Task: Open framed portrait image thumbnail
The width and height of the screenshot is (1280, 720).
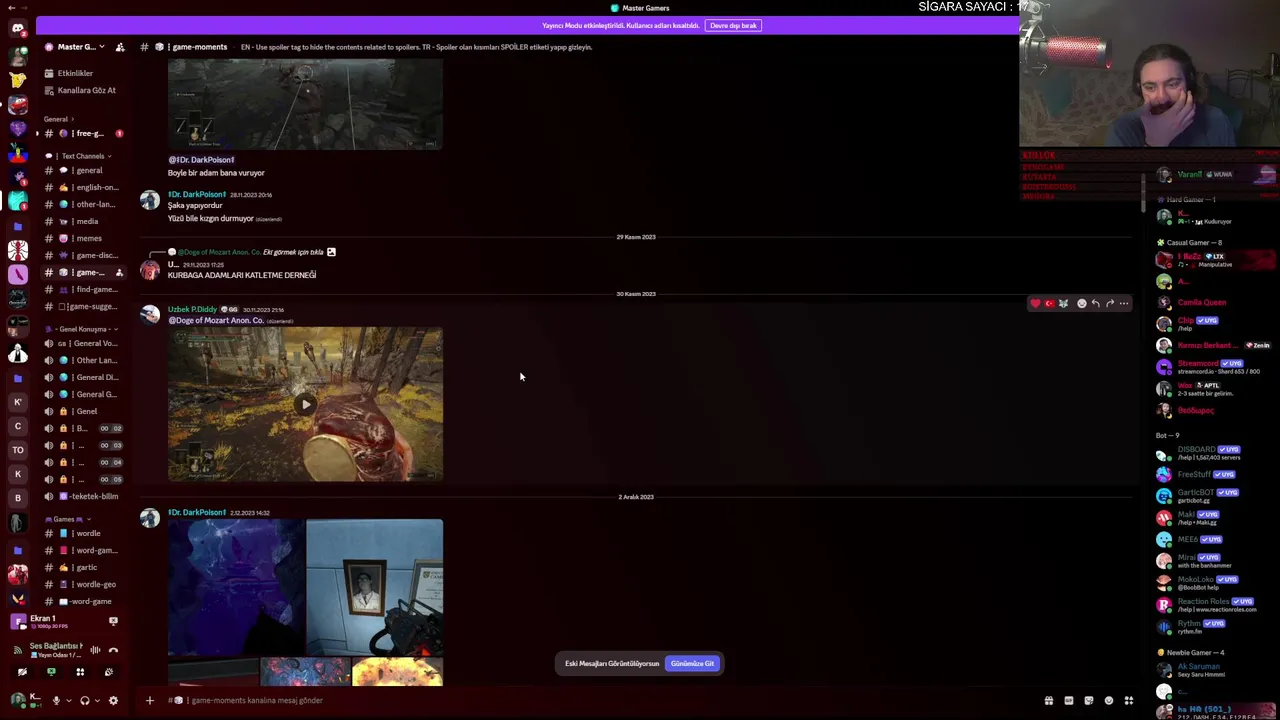Action: click(x=374, y=587)
